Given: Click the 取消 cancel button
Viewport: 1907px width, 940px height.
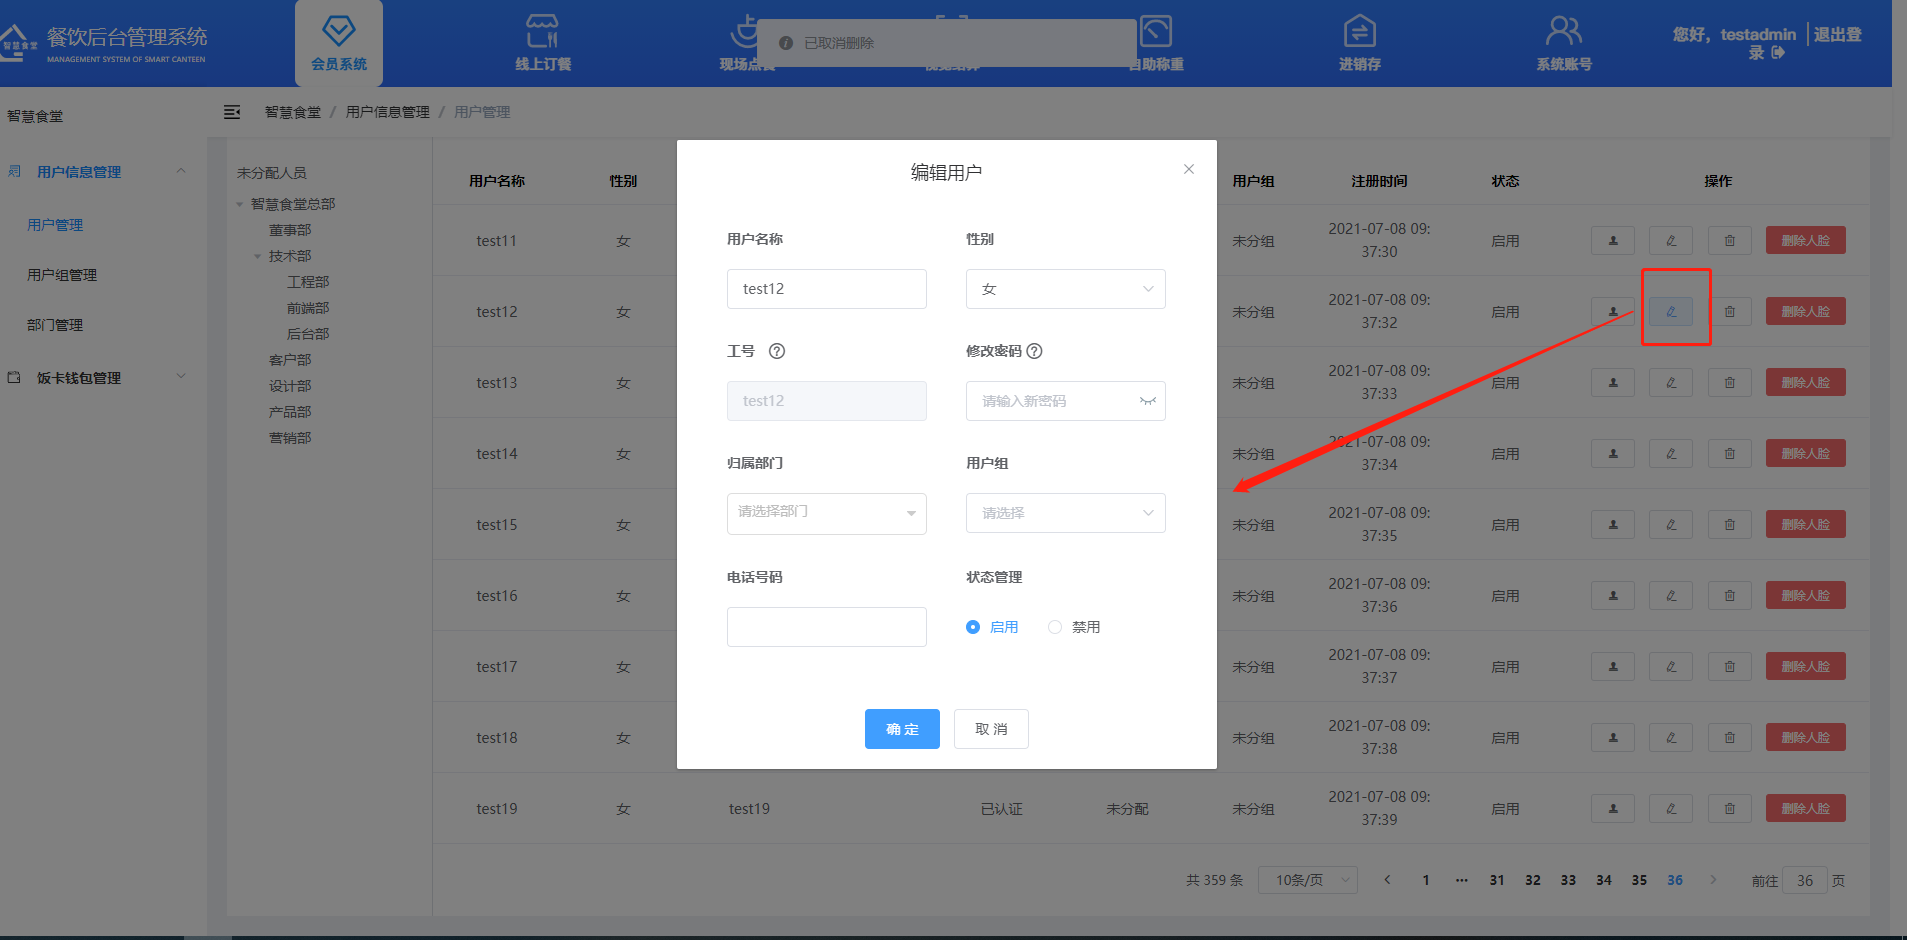Looking at the screenshot, I should pos(990,729).
